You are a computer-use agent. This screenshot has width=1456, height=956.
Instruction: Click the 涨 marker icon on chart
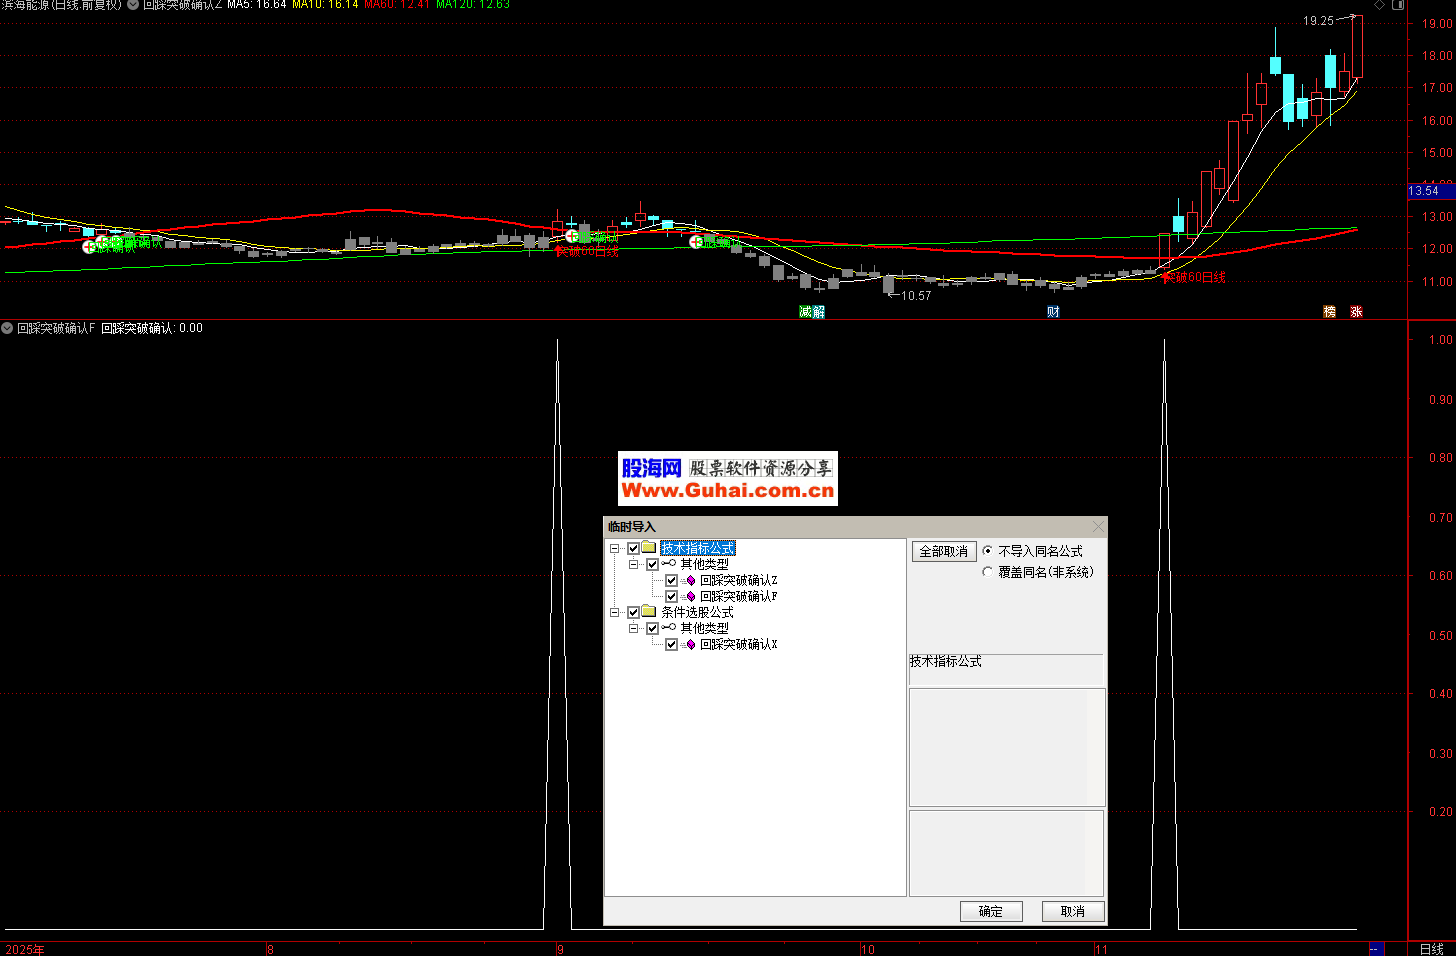(1356, 312)
